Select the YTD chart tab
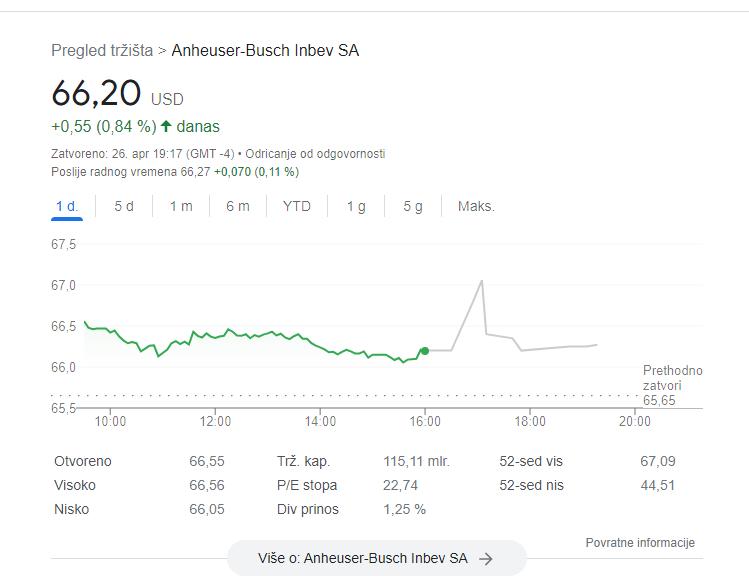749x587 pixels. coord(297,206)
